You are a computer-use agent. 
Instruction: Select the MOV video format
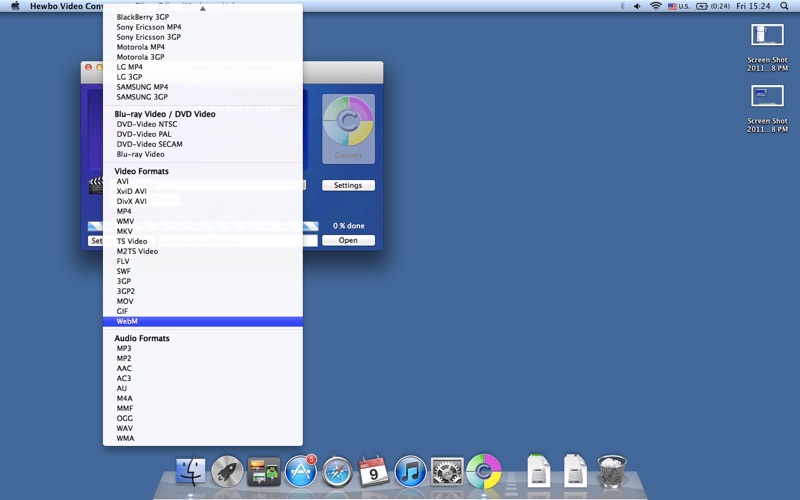(x=125, y=301)
